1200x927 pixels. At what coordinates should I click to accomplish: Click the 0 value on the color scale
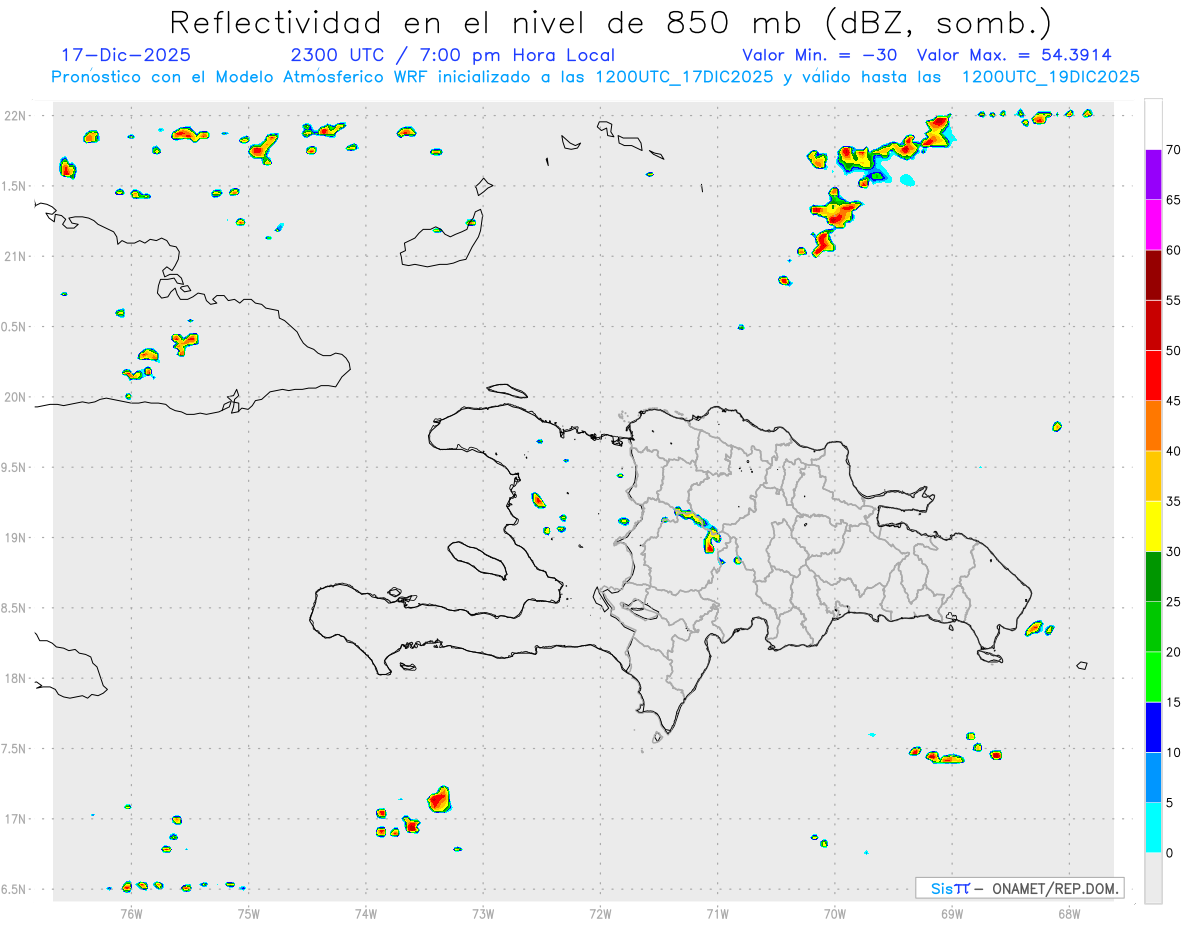(x=1170, y=853)
